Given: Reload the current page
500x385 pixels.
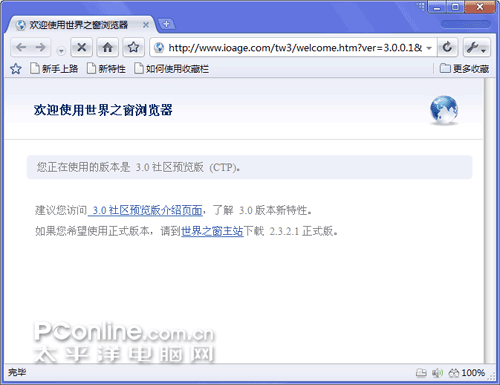Looking at the screenshot, I should [x=447, y=47].
